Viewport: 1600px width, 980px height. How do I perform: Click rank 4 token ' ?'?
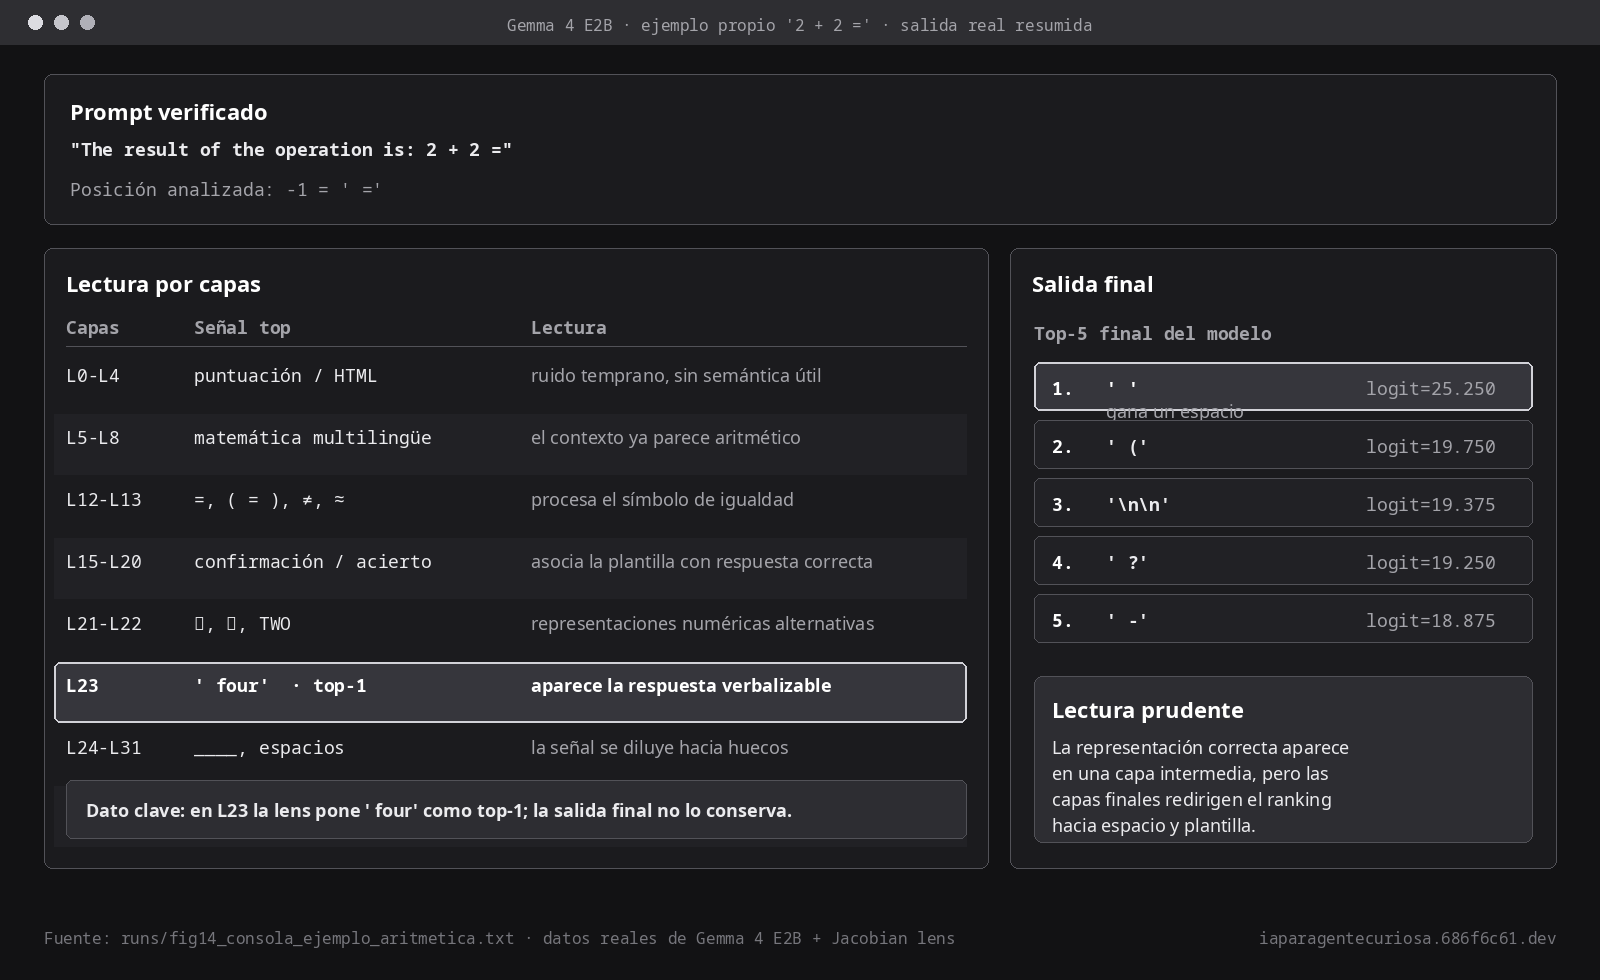[1127, 563]
